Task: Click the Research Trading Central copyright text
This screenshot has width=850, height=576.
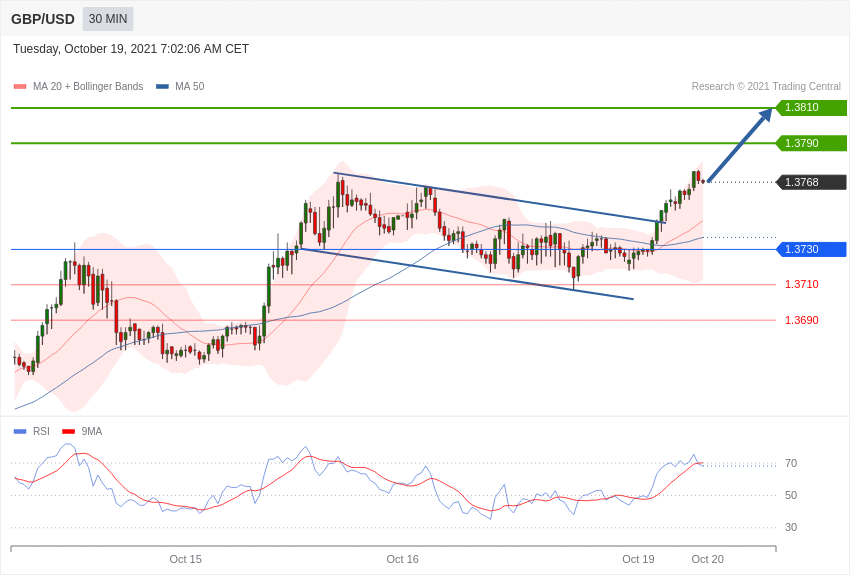Action: [x=766, y=87]
